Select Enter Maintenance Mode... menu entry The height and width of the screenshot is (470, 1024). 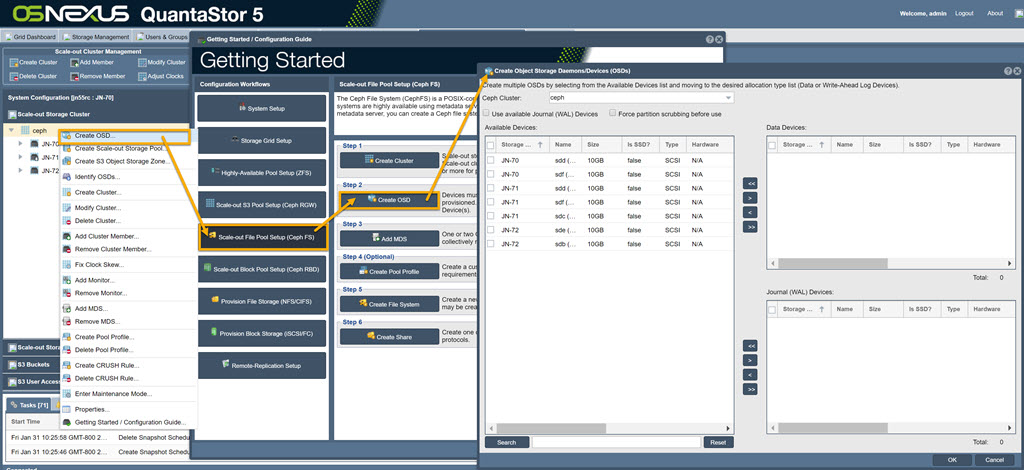[113, 394]
